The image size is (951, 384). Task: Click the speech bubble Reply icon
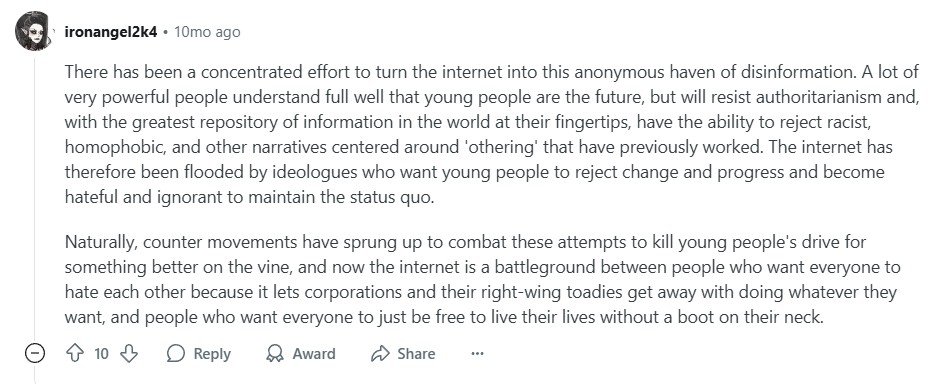(175, 353)
